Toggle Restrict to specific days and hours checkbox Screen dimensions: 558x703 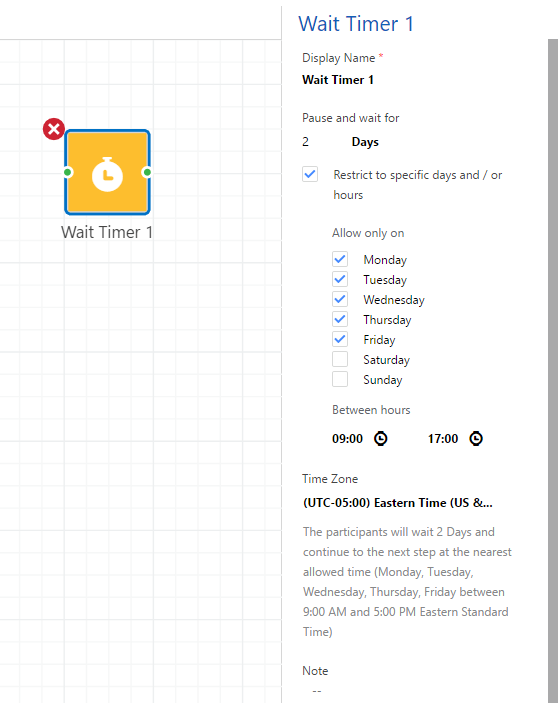tap(310, 174)
